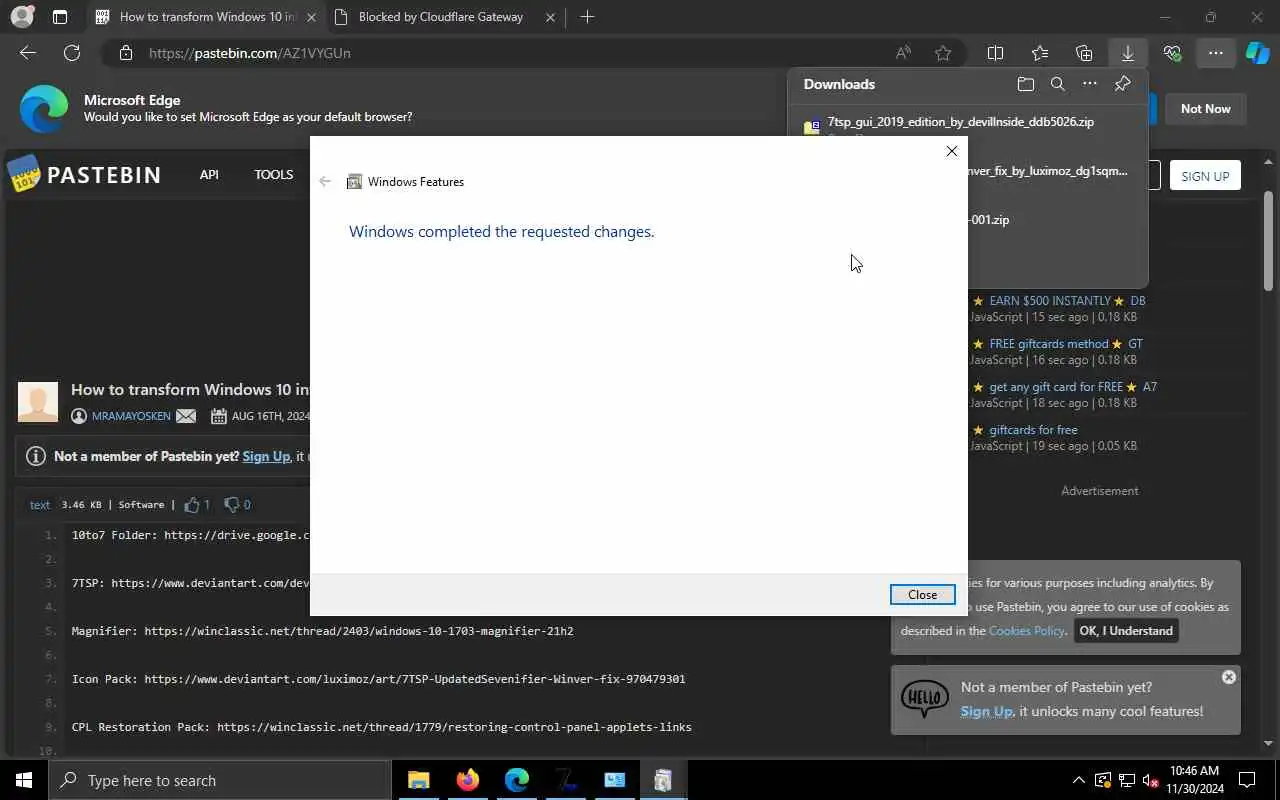1280x800 pixels.
Task: Switch to the Blocked by Cloudflare Gateway tab
Action: click(x=440, y=17)
